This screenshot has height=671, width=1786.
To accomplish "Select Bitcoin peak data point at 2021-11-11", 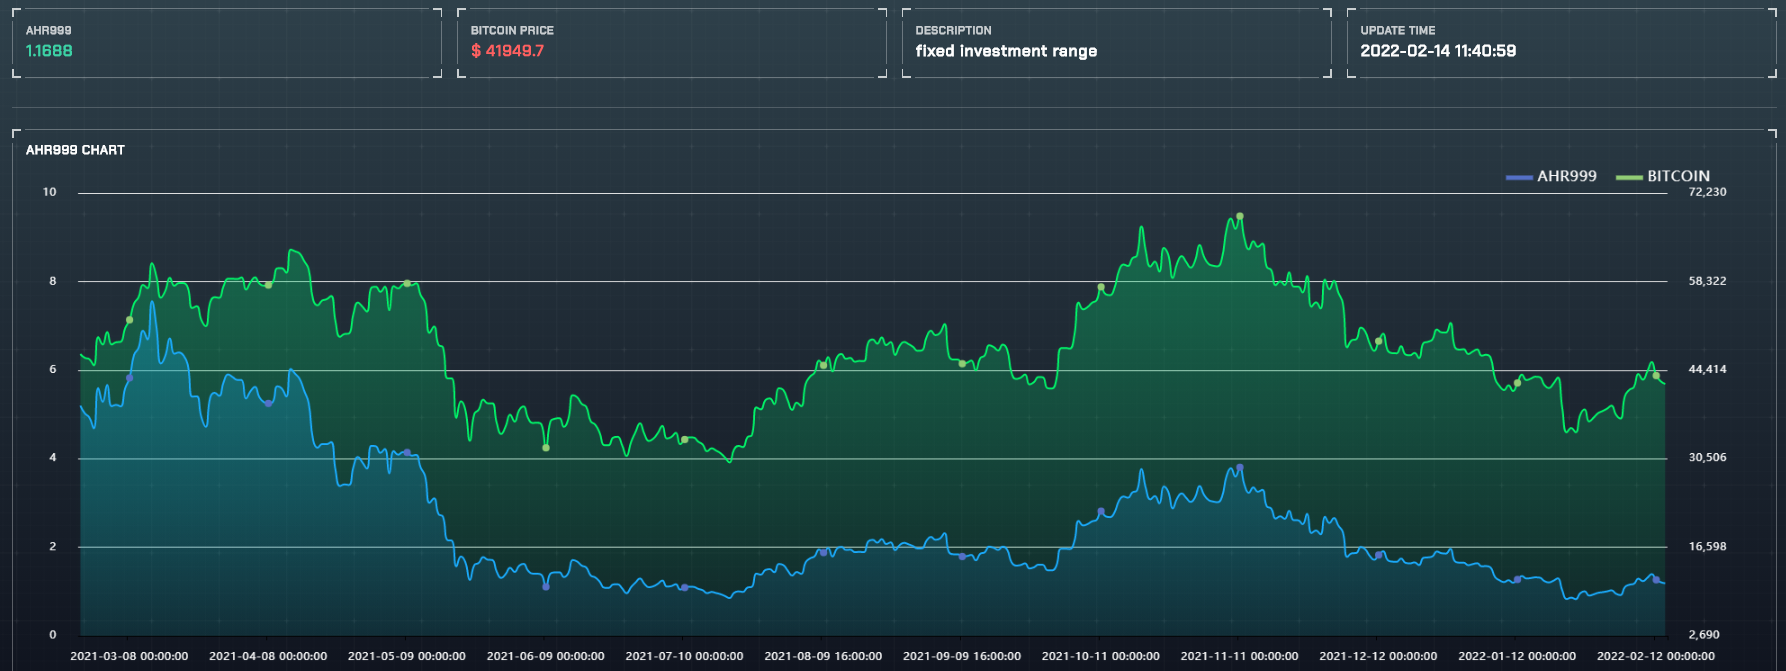I will coord(1239,216).
